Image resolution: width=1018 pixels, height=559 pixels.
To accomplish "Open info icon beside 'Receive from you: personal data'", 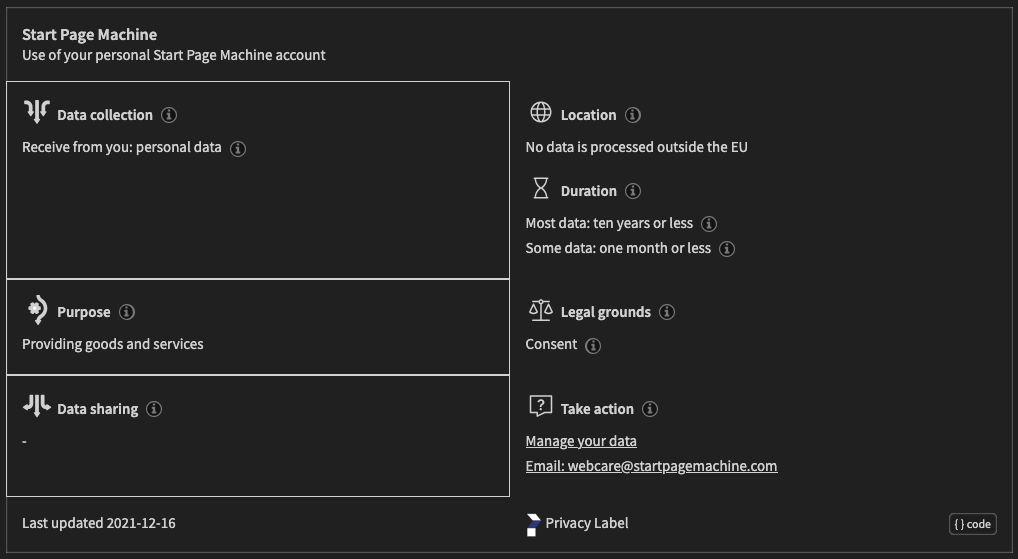I will [238, 149].
